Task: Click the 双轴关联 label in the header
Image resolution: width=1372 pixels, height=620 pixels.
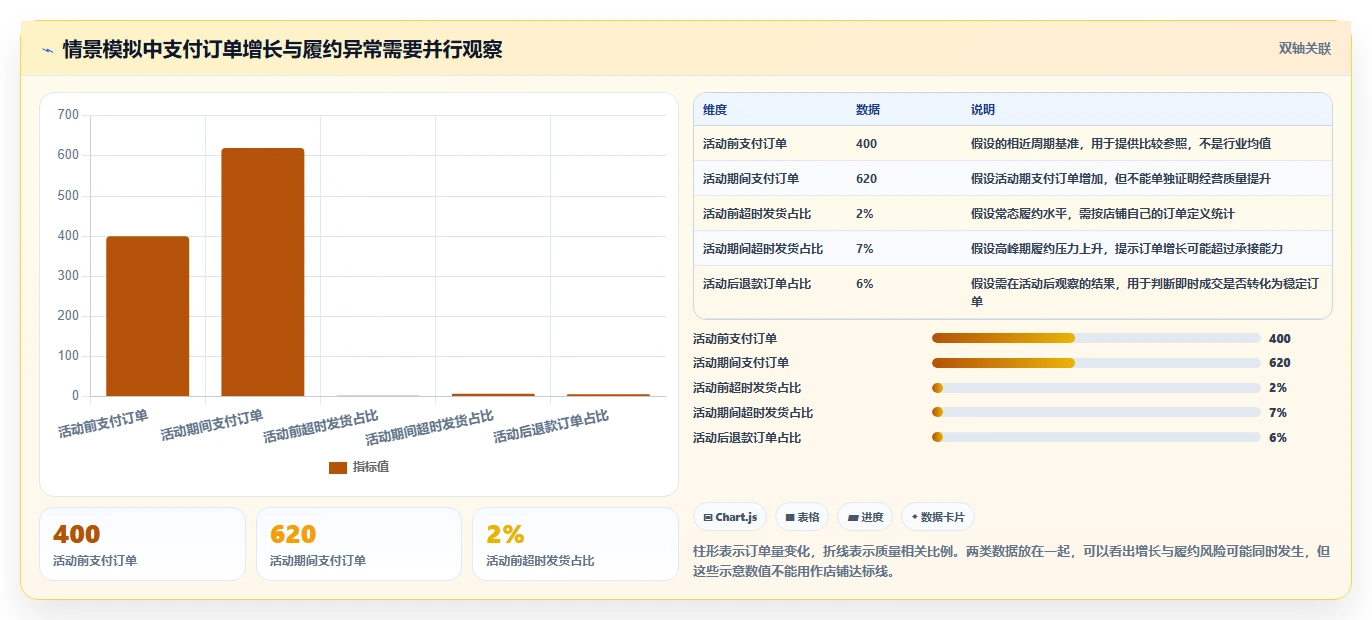Action: [x=1304, y=48]
